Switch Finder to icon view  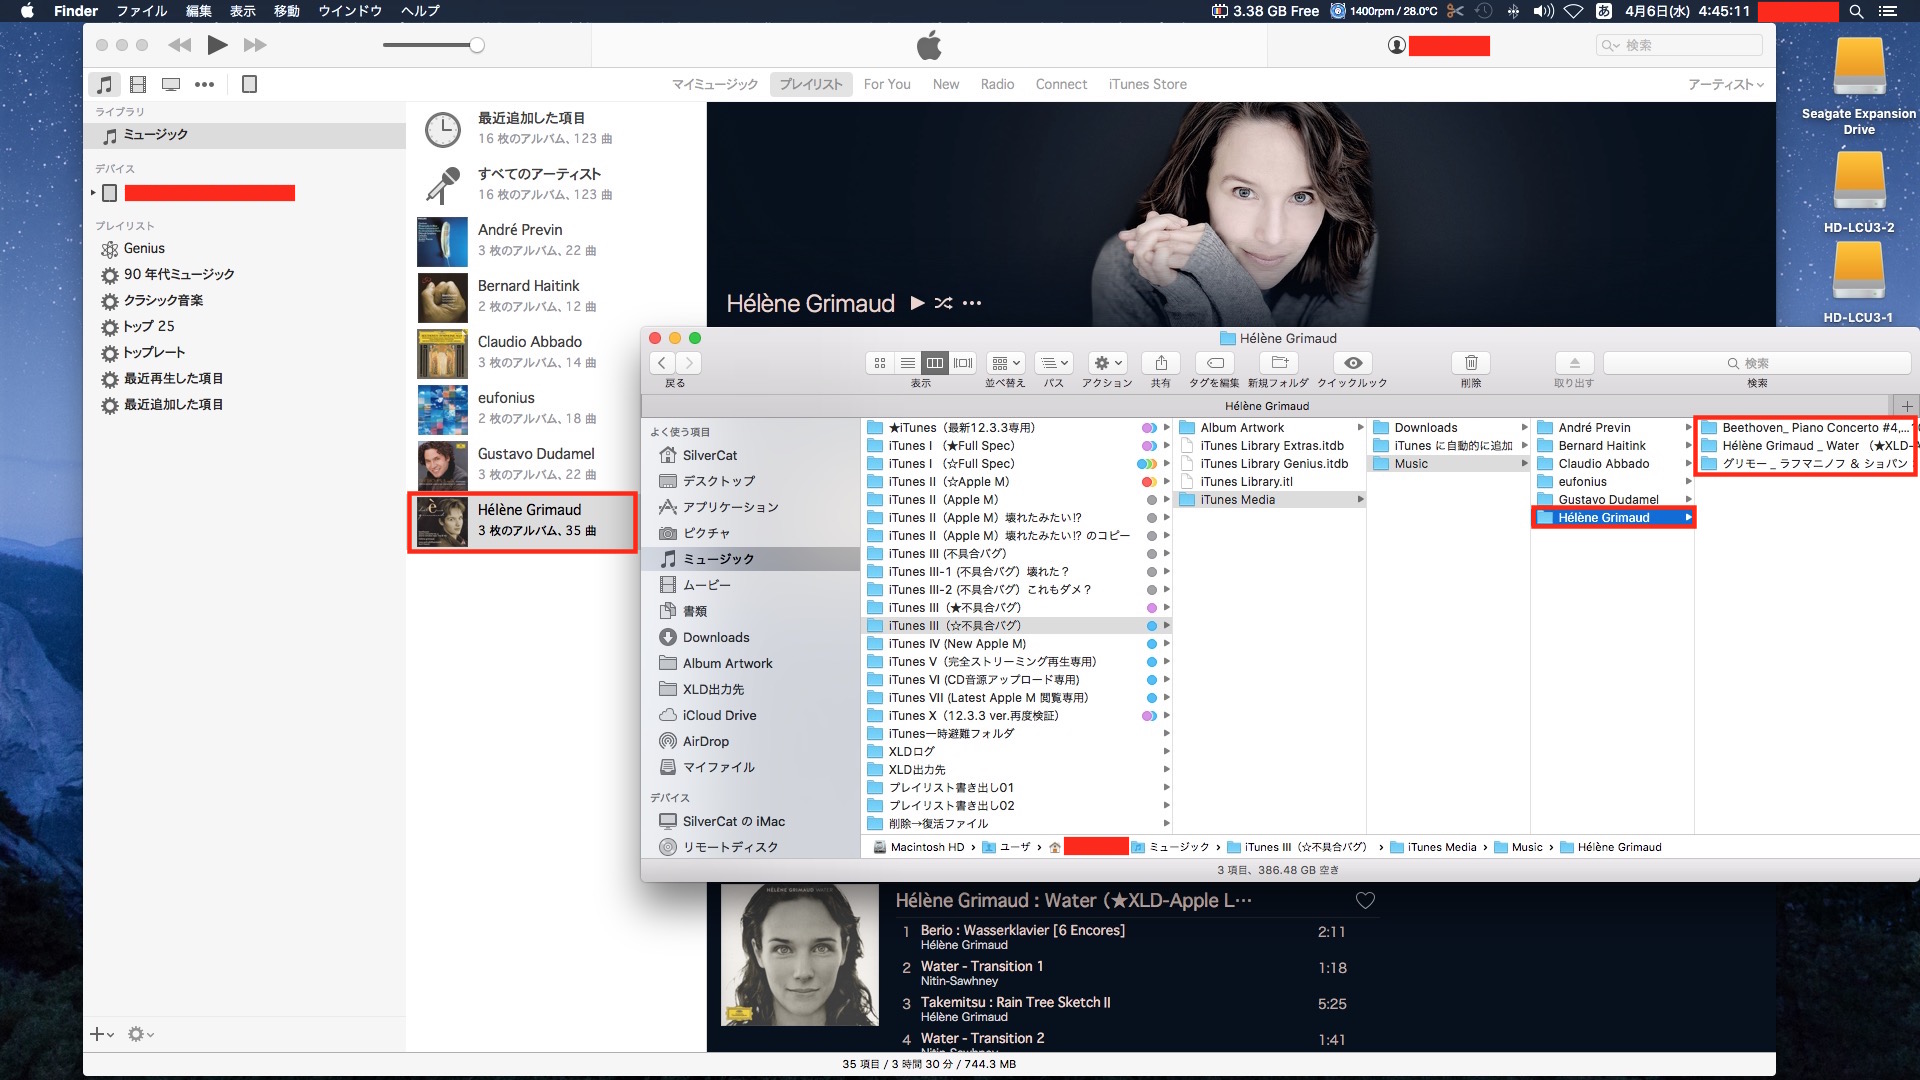[880, 363]
